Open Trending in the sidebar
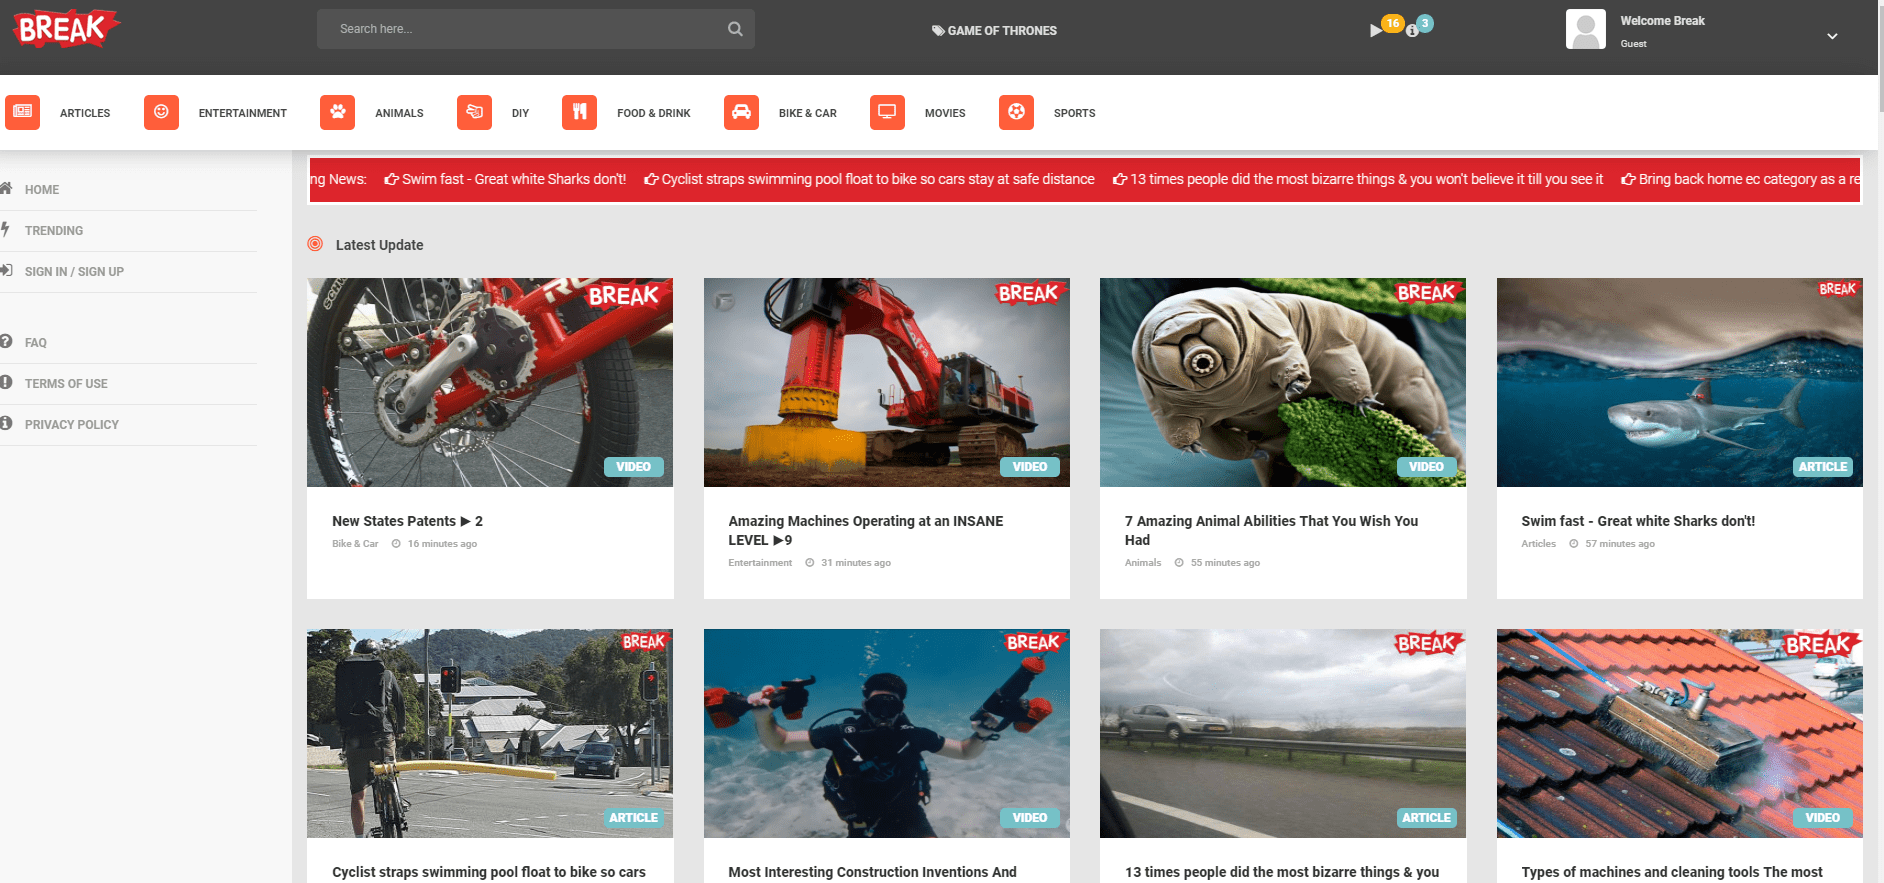1884x883 pixels. click(54, 231)
